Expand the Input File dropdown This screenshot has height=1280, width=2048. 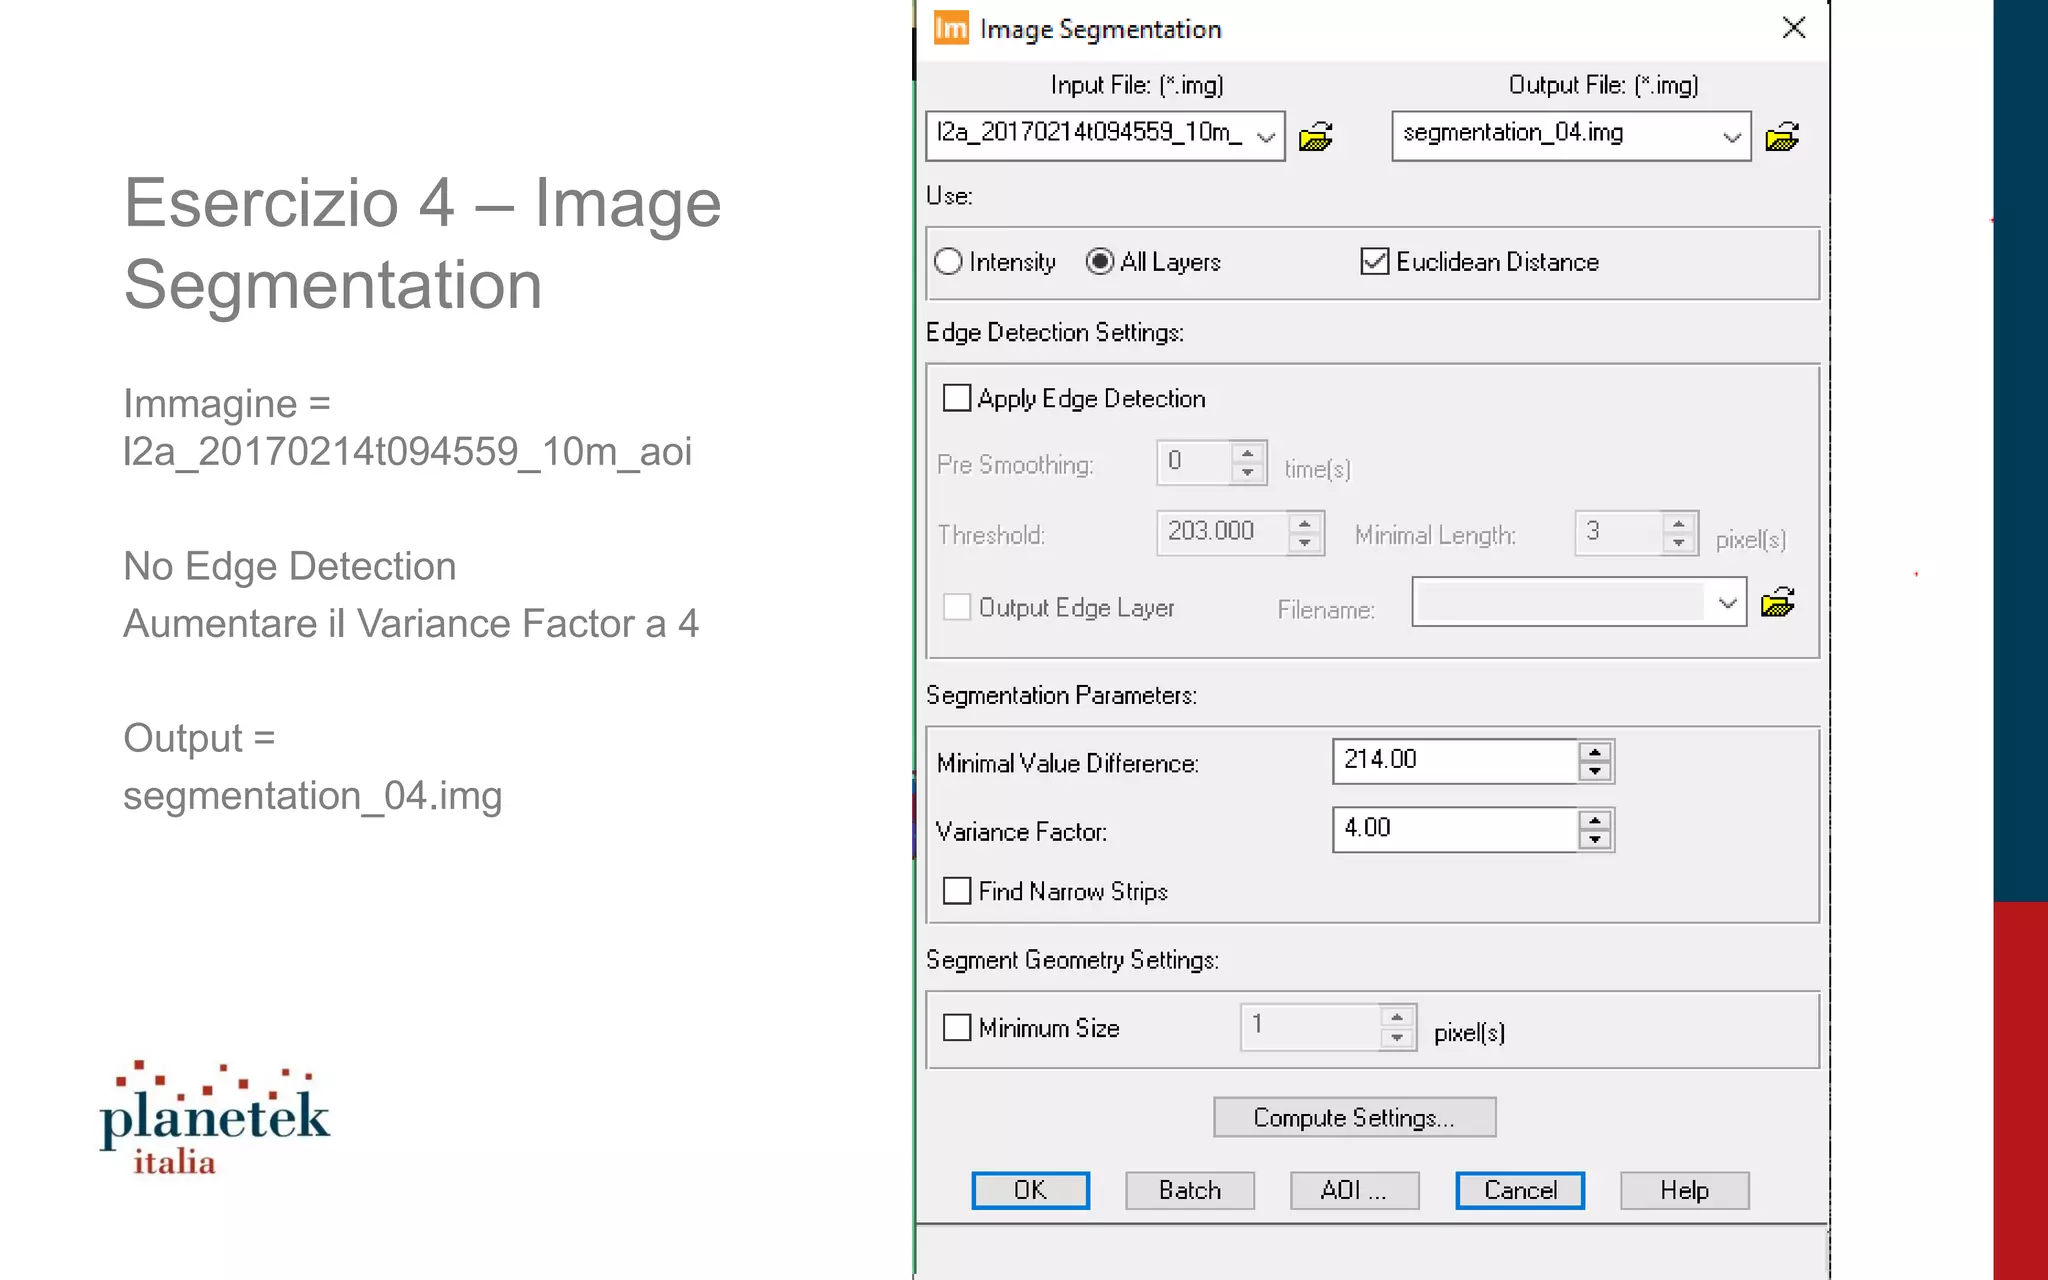pos(1266,136)
